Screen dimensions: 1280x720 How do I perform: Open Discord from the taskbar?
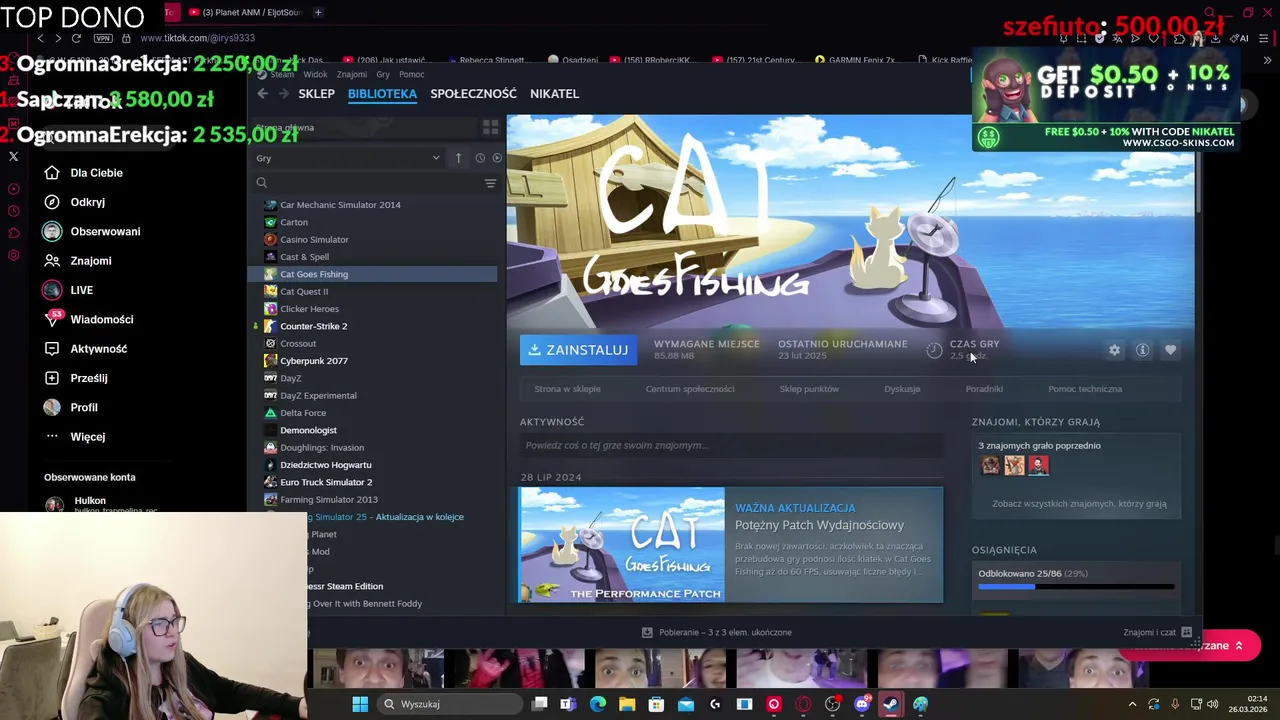pyautogui.click(x=862, y=704)
